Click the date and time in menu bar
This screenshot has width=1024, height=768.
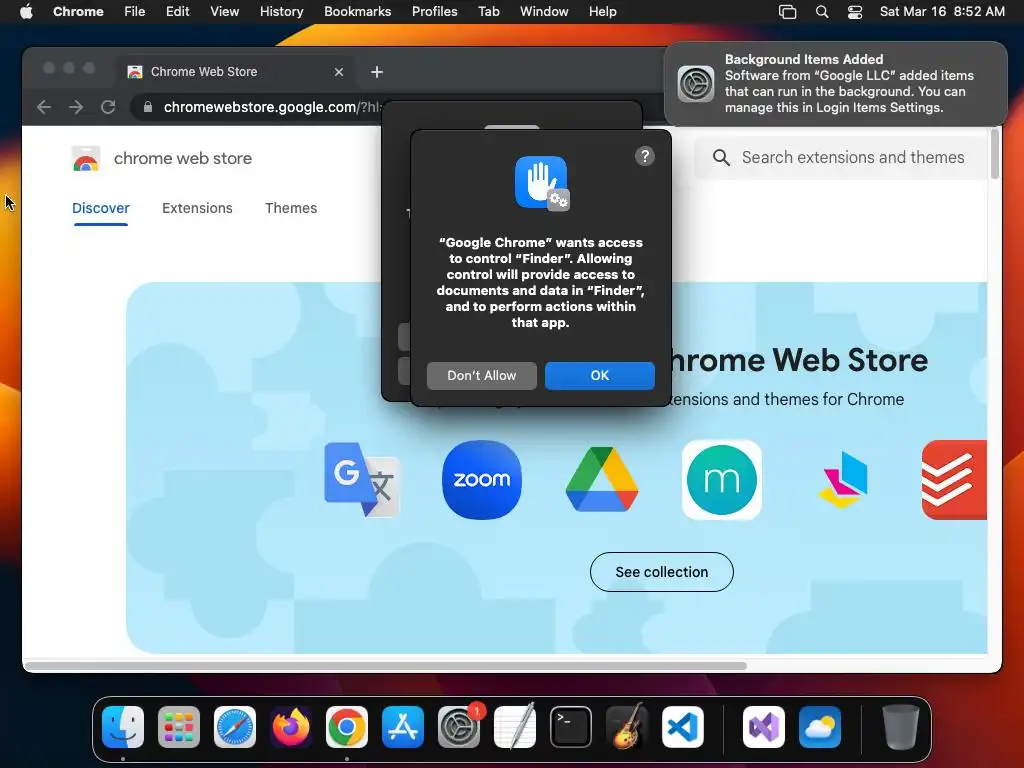click(x=942, y=11)
